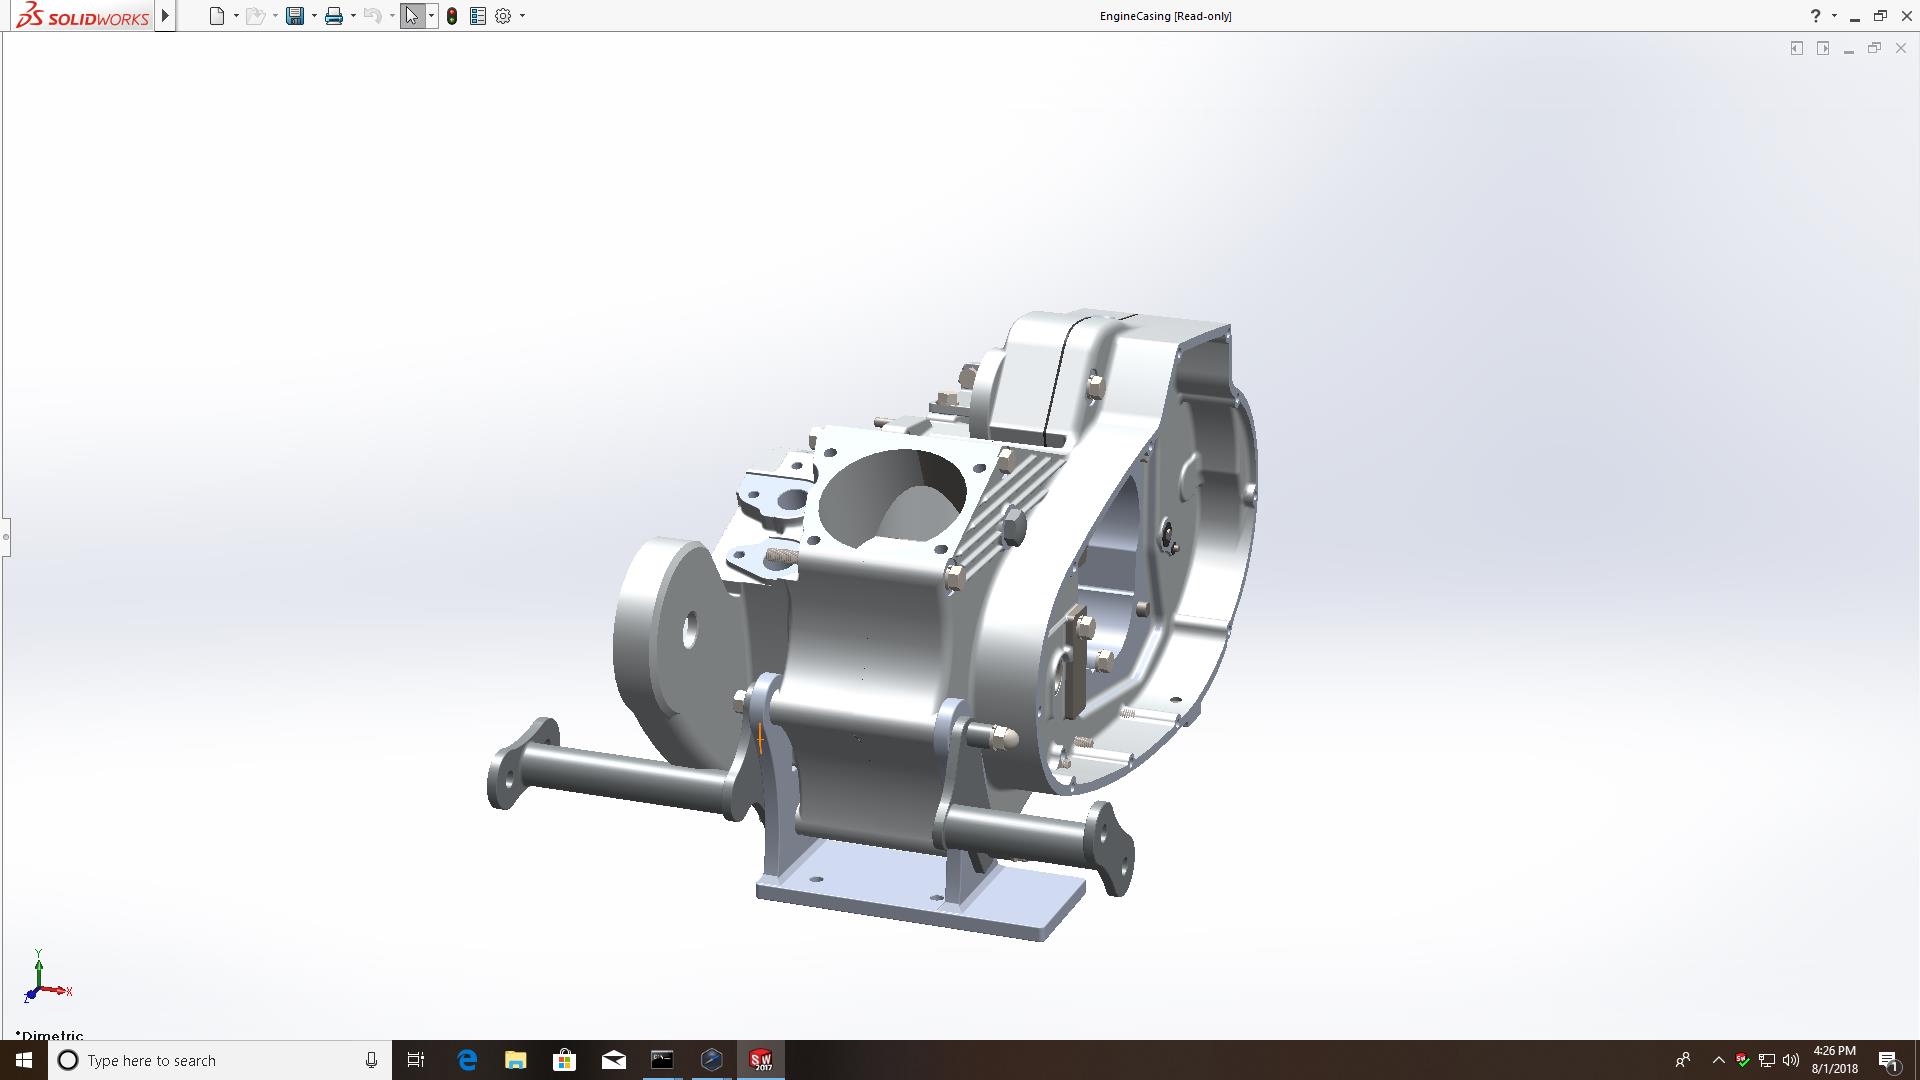Image resolution: width=1920 pixels, height=1080 pixels.
Task: Click the Save floppy disk icon
Action: coord(295,16)
